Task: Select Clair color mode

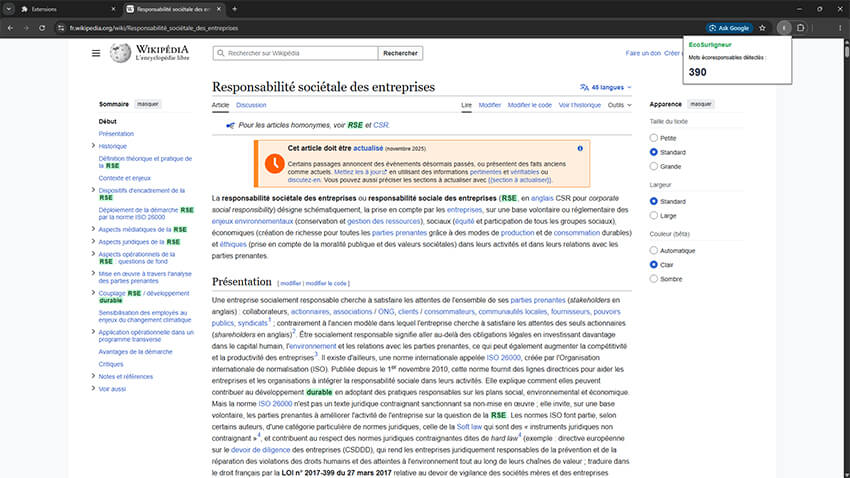Action: (653, 264)
